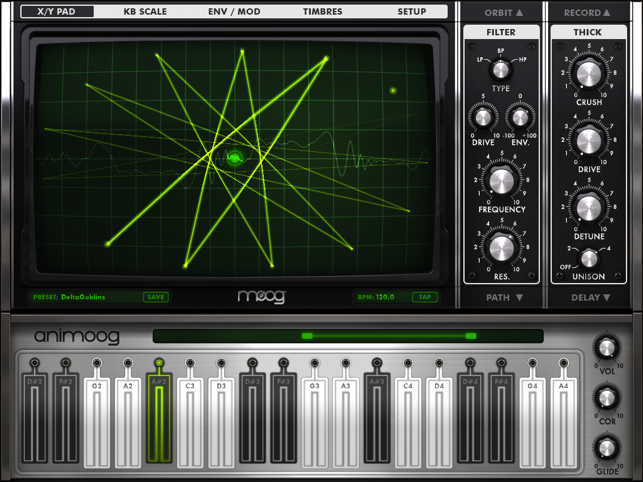Switch to the TIMBRES tab

pyautogui.click(x=323, y=11)
